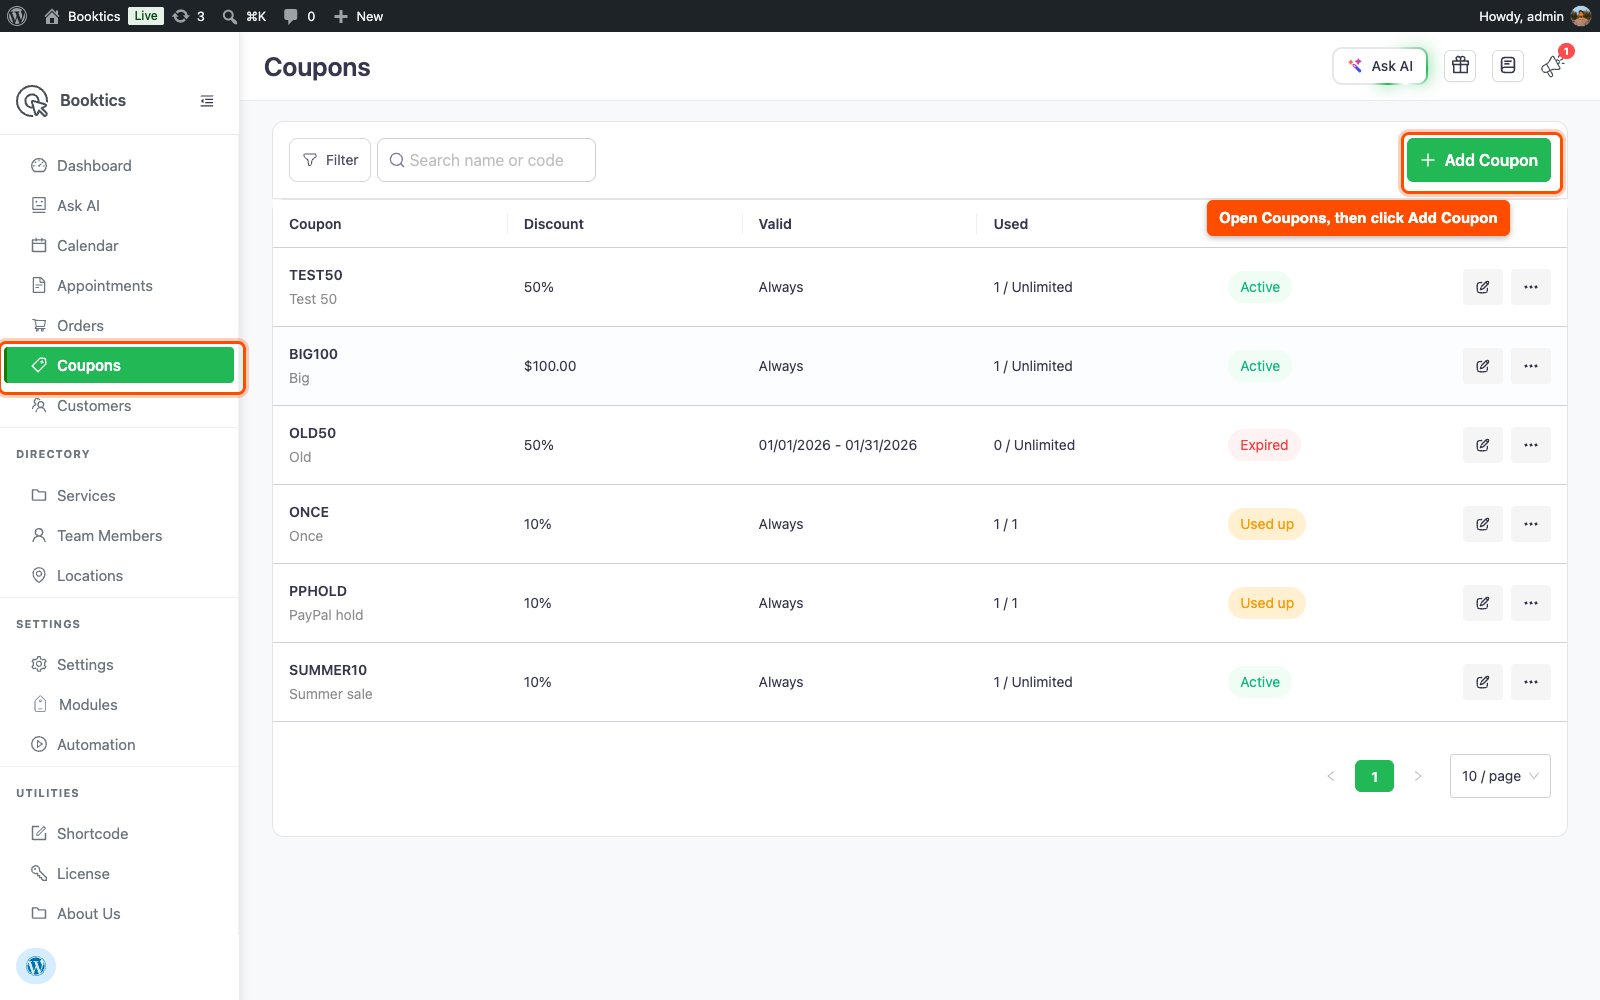Screen dimensions: 1600x1000
Task: Open the document notes icon in header
Action: [x=1508, y=66]
